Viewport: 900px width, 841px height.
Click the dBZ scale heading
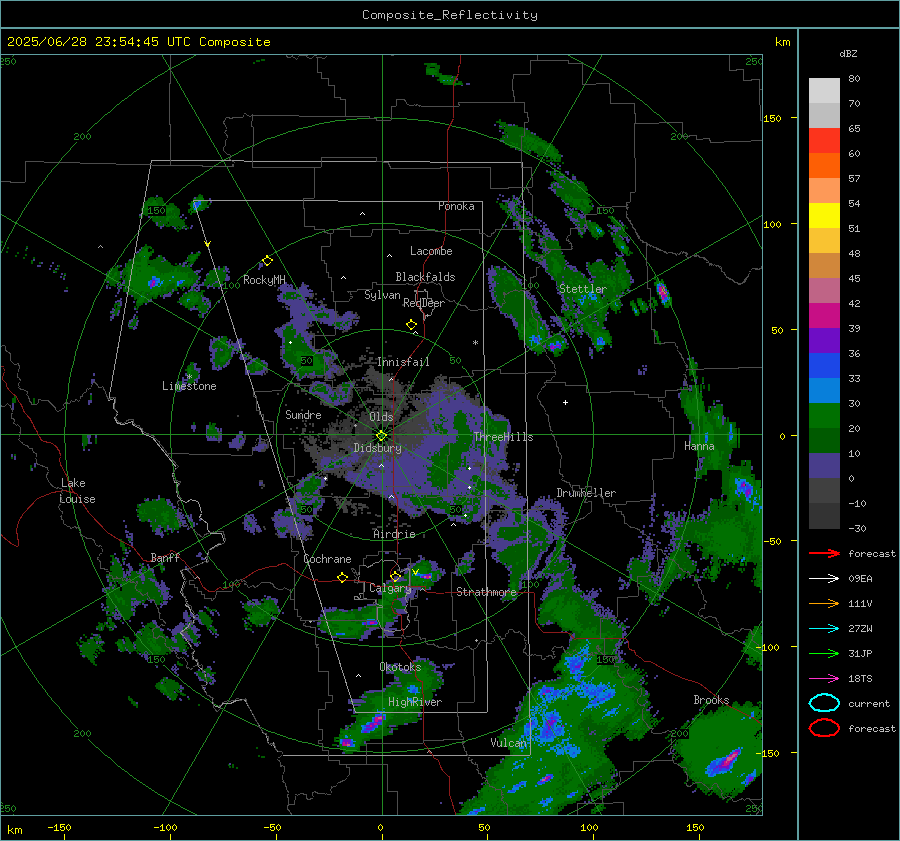coord(848,53)
